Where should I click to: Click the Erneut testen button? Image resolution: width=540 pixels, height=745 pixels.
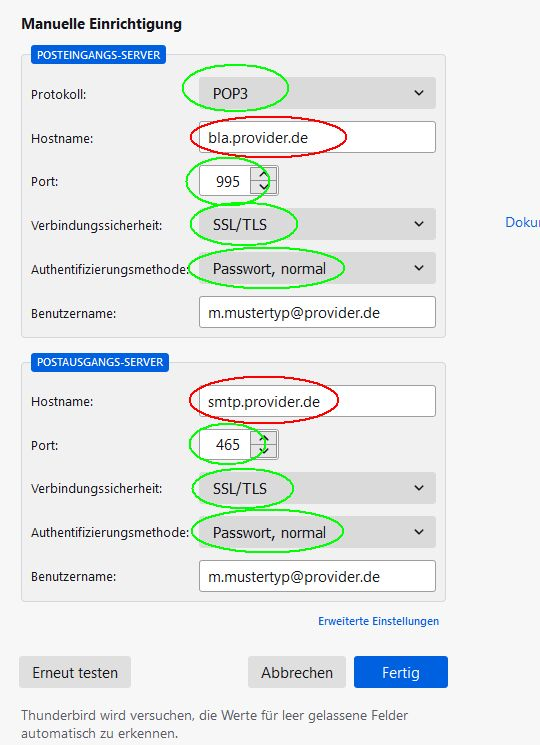(x=75, y=672)
